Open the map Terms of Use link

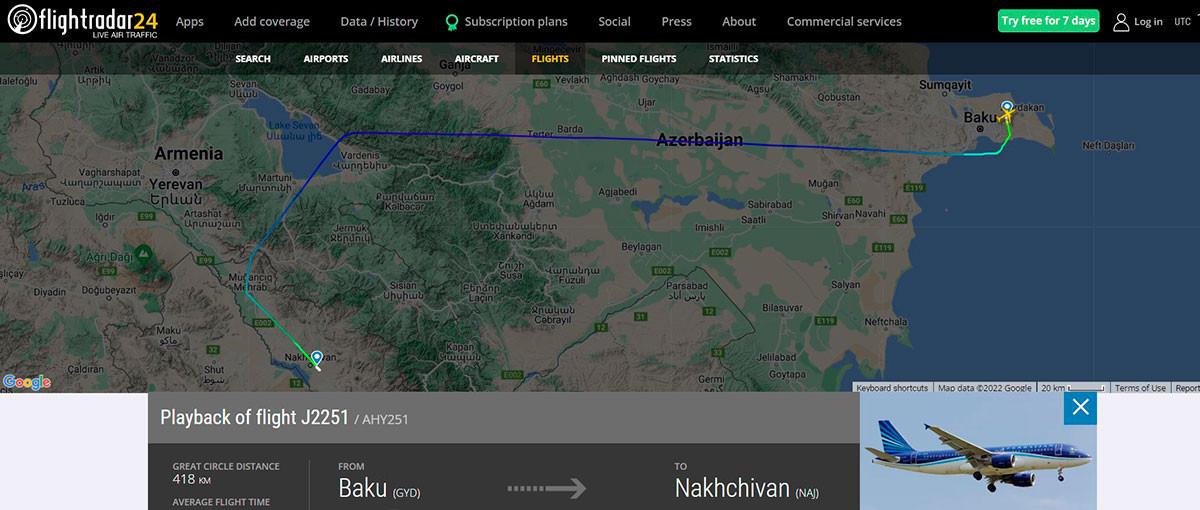click(1140, 388)
